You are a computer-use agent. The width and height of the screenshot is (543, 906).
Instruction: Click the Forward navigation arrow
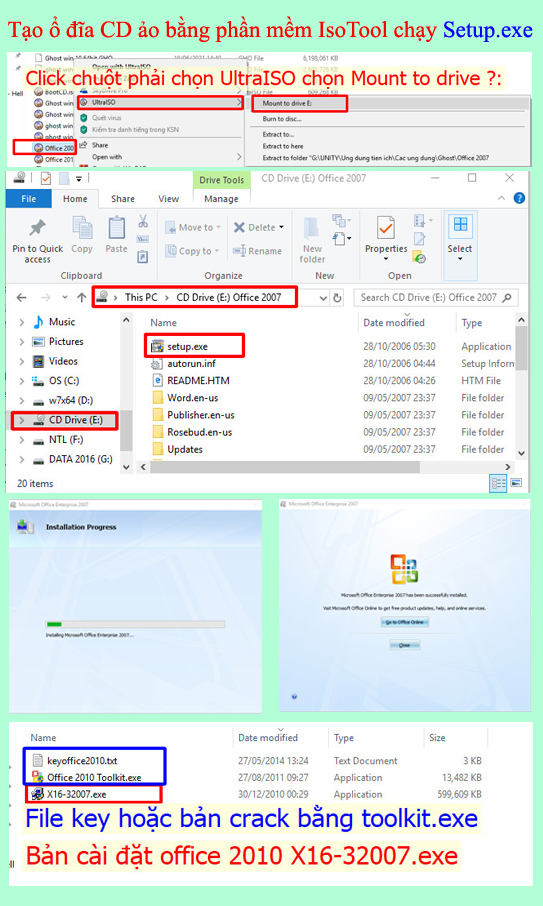click(46, 298)
